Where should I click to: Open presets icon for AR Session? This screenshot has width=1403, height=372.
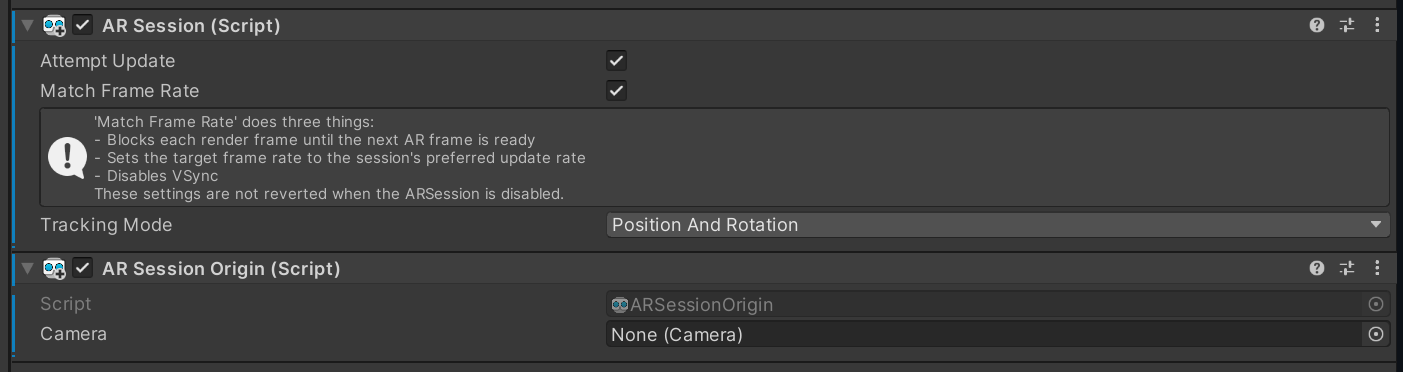(x=1346, y=26)
